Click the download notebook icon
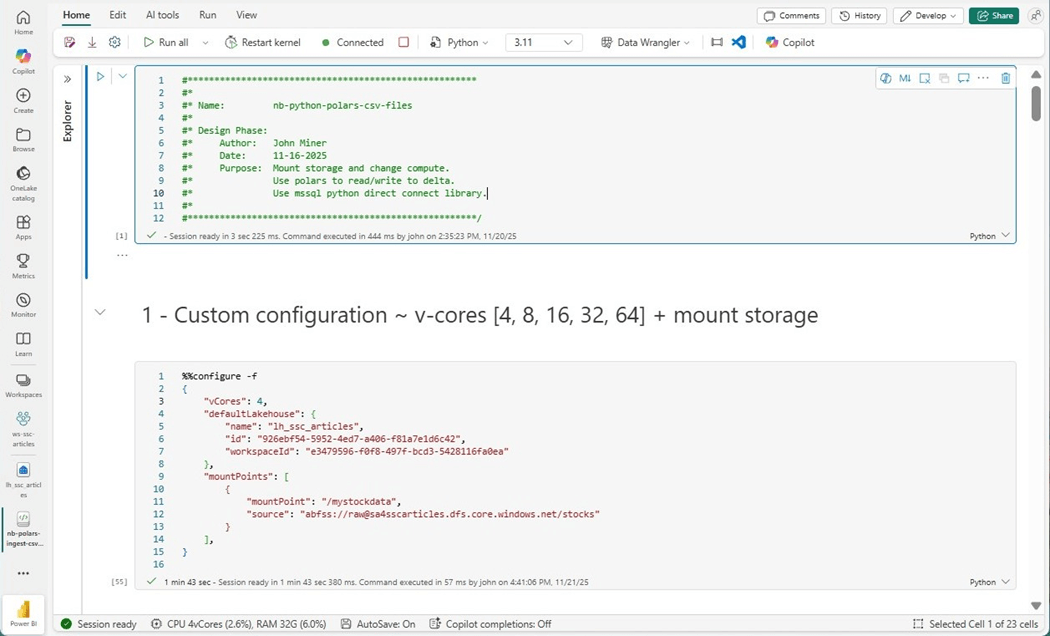The width and height of the screenshot is (1050, 636). click(x=92, y=42)
